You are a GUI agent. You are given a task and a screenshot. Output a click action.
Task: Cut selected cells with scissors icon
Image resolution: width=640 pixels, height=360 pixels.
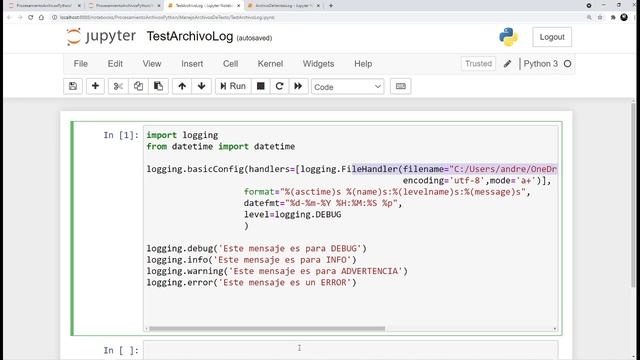(x=118, y=86)
